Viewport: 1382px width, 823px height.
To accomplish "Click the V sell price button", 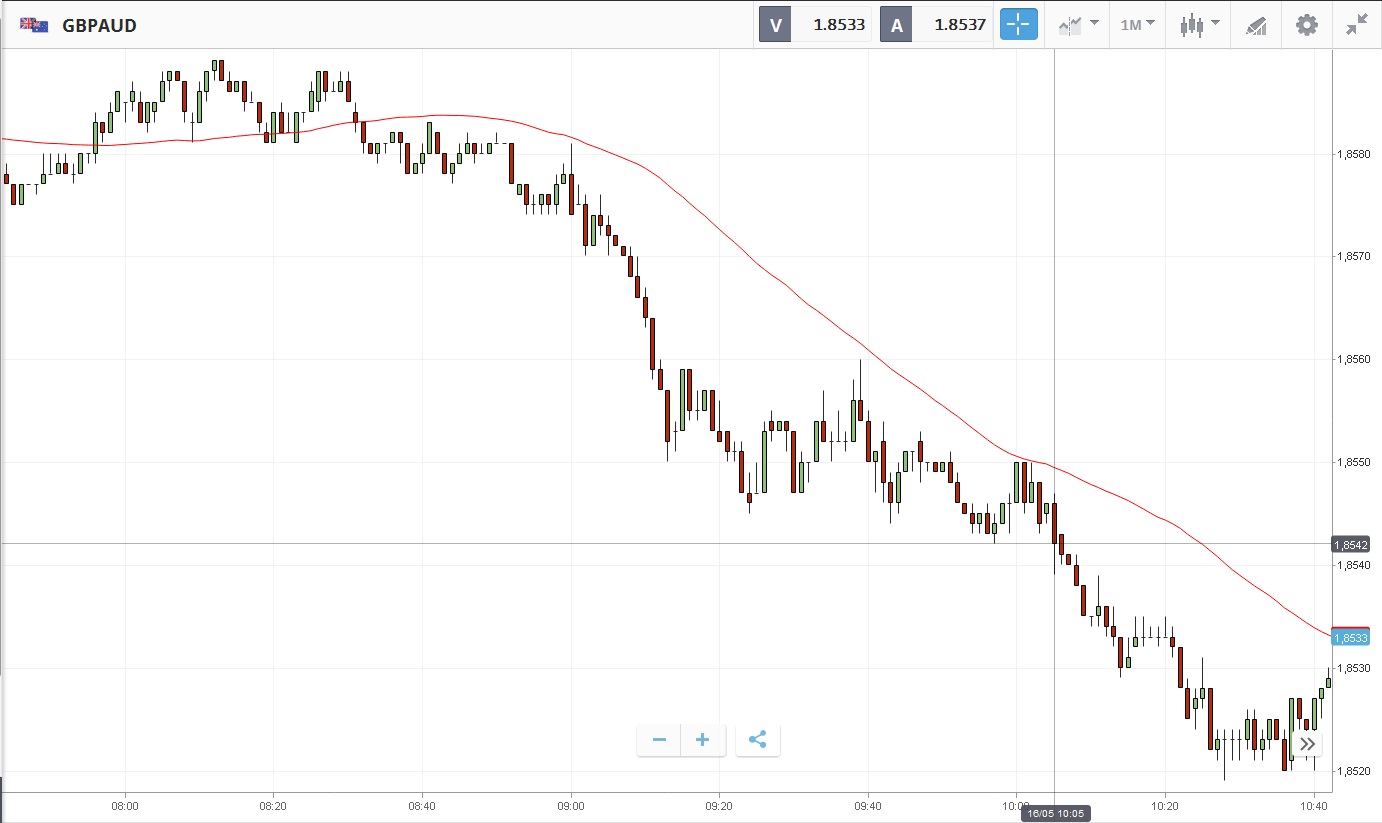I will pos(815,25).
